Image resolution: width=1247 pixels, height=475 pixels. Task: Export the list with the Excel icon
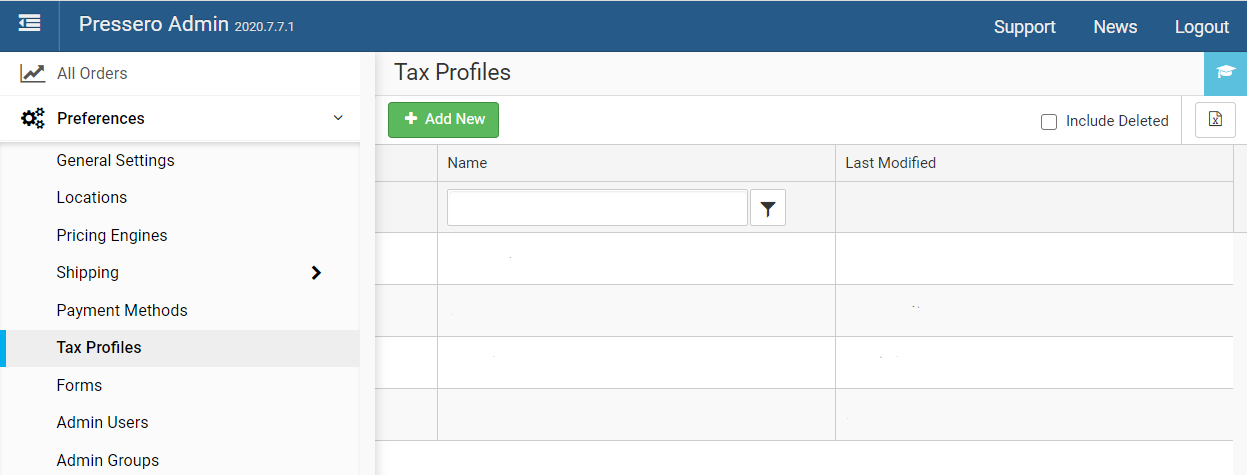1215,120
